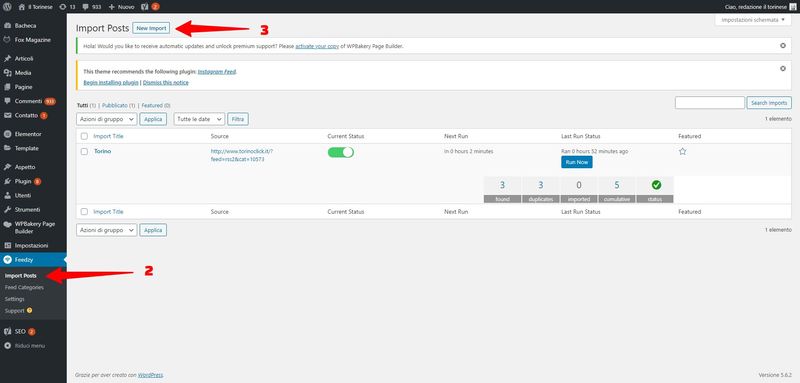Toggle select-all checkbox in table footer

point(84,212)
